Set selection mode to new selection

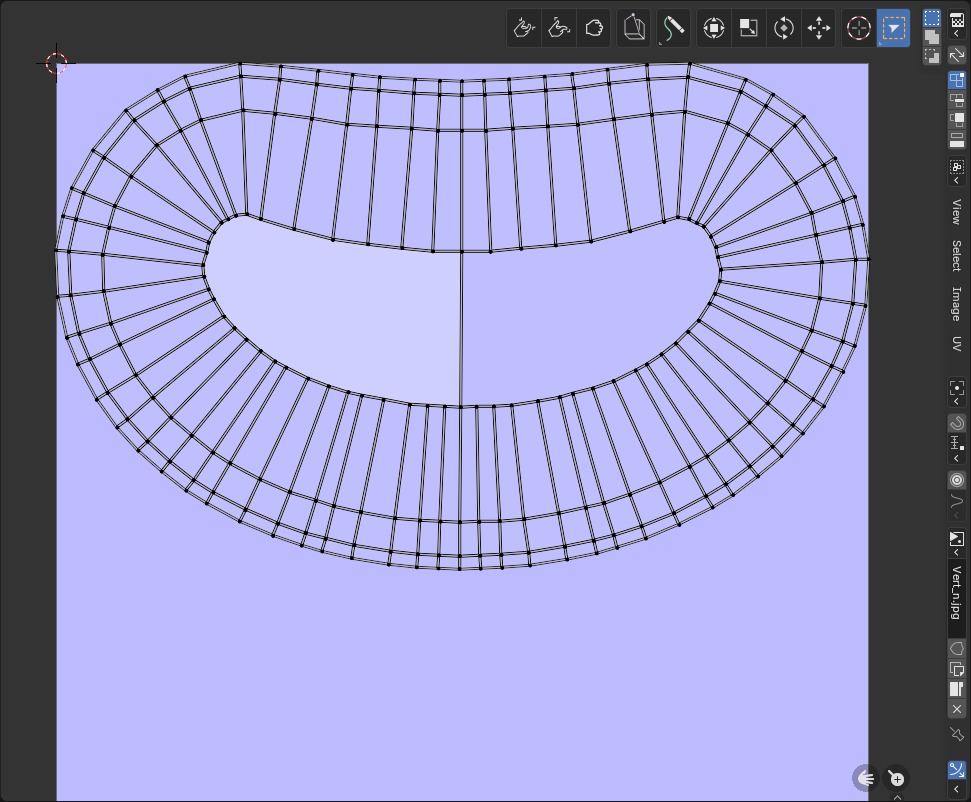(x=932, y=18)
